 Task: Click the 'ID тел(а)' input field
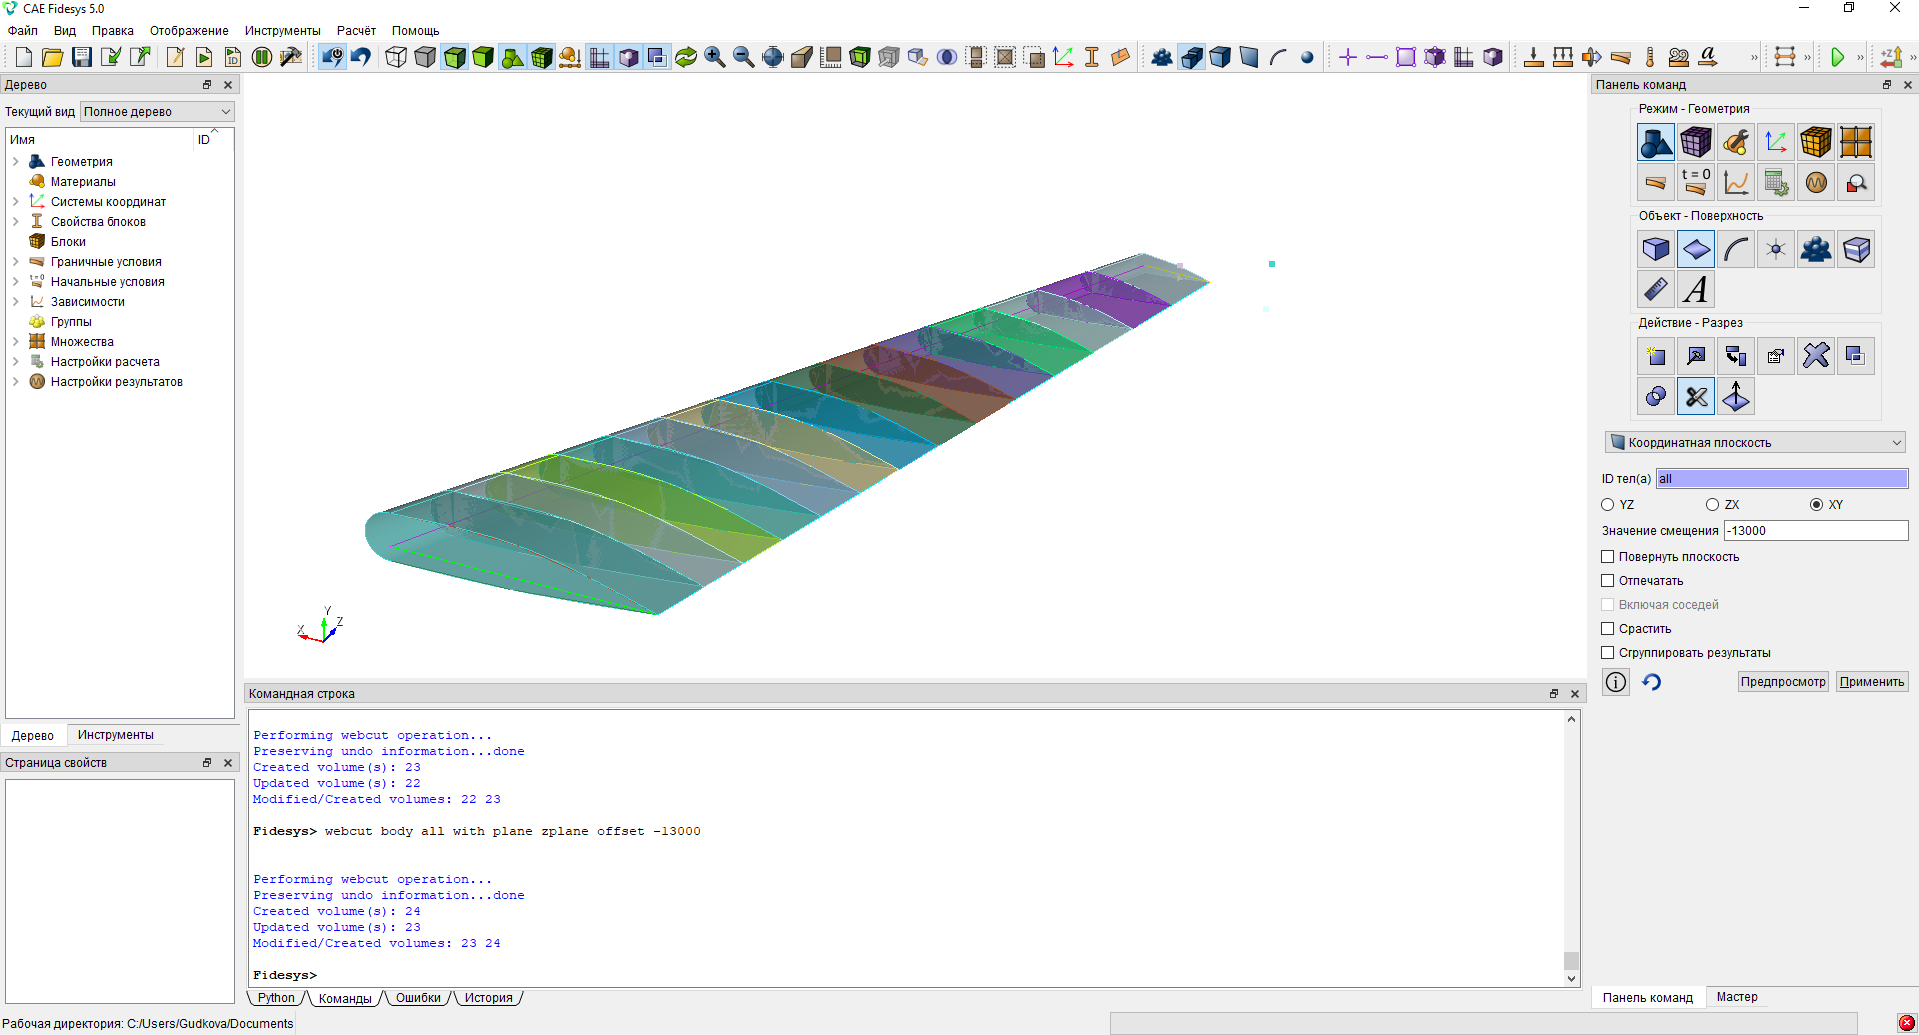coord(1782,479)
